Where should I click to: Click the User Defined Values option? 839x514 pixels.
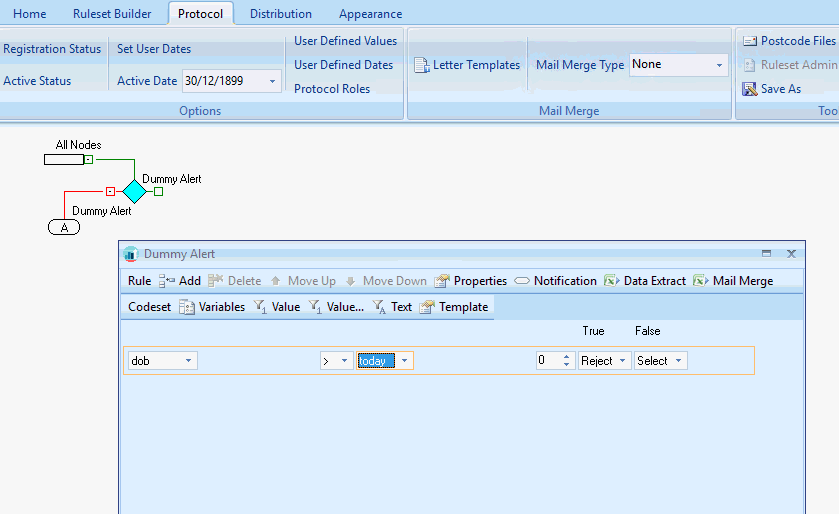point(345,41)
